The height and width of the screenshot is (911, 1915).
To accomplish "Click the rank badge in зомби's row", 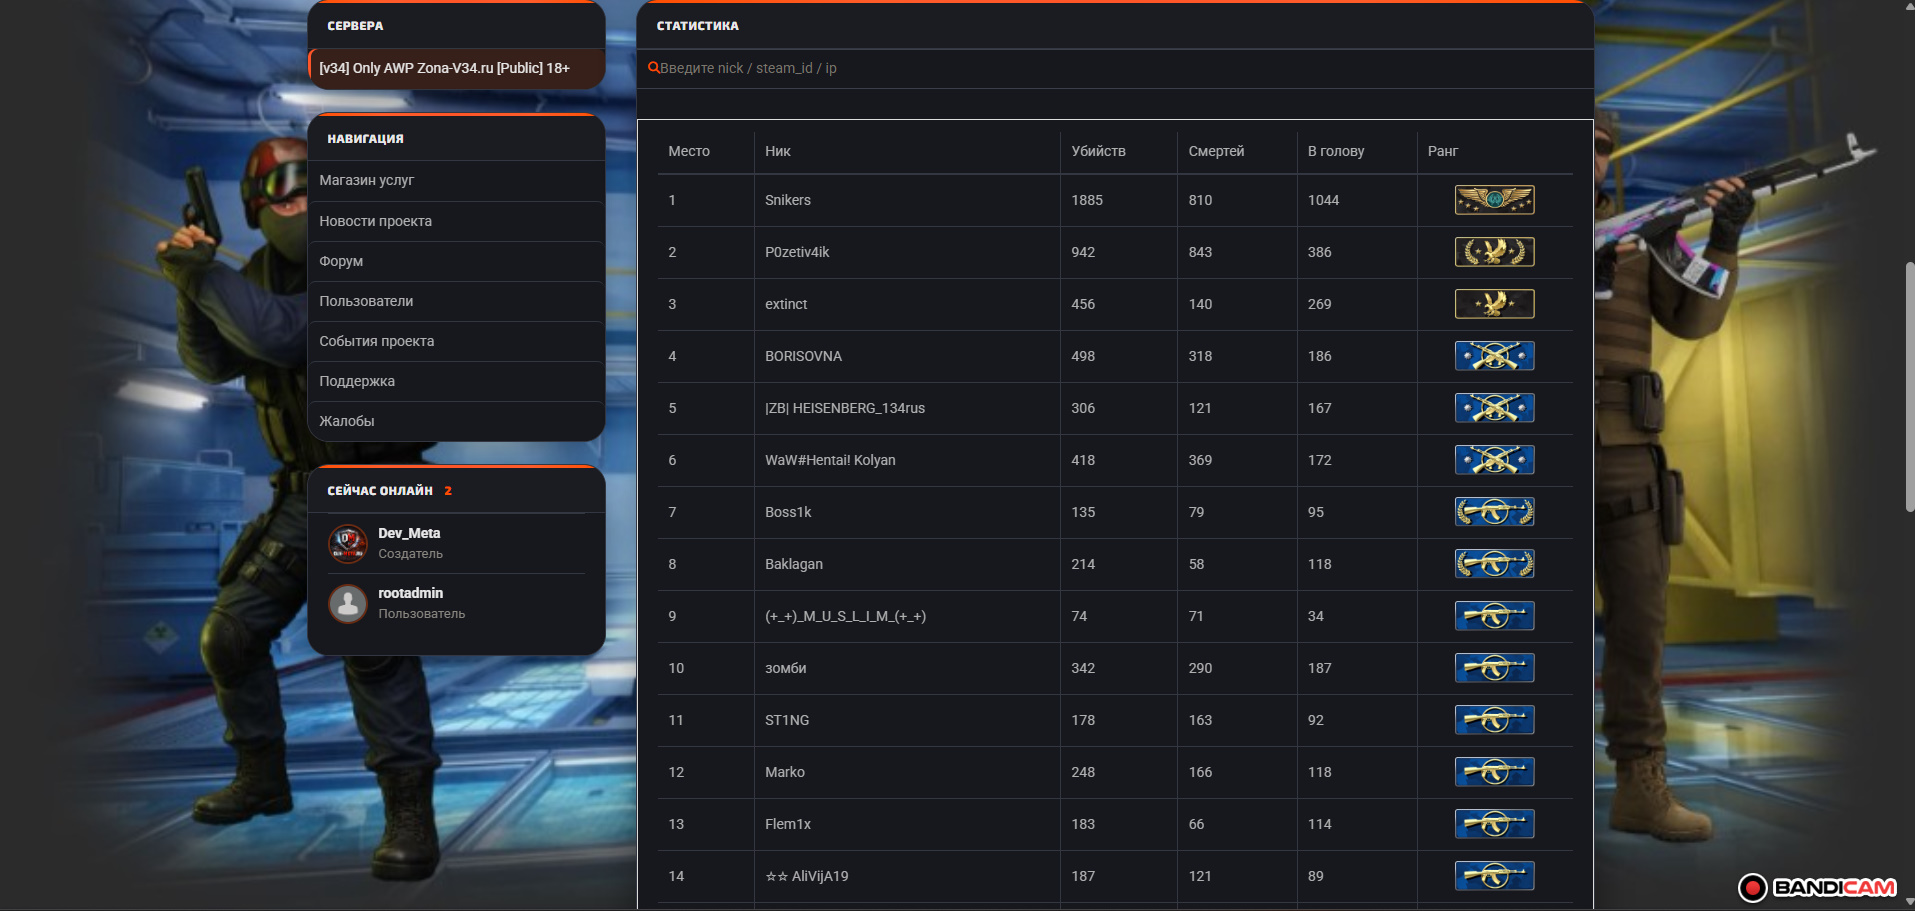I will click(x=1494, y=668).
